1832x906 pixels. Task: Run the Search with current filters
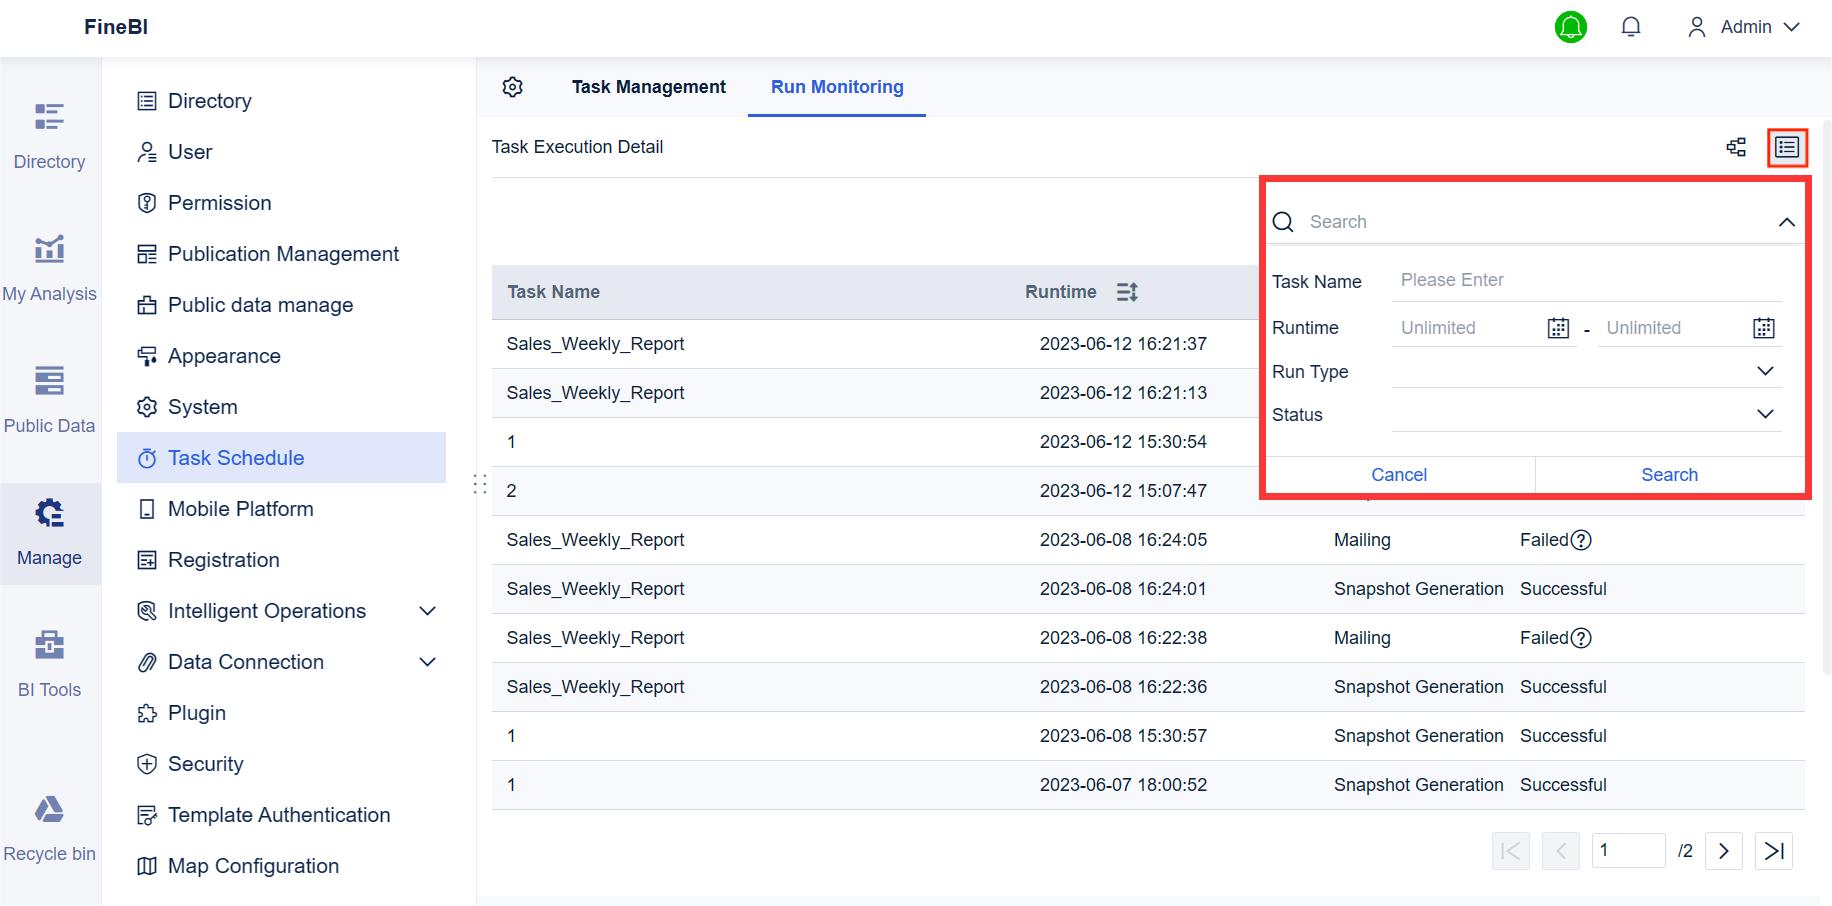coord(1669,474)
